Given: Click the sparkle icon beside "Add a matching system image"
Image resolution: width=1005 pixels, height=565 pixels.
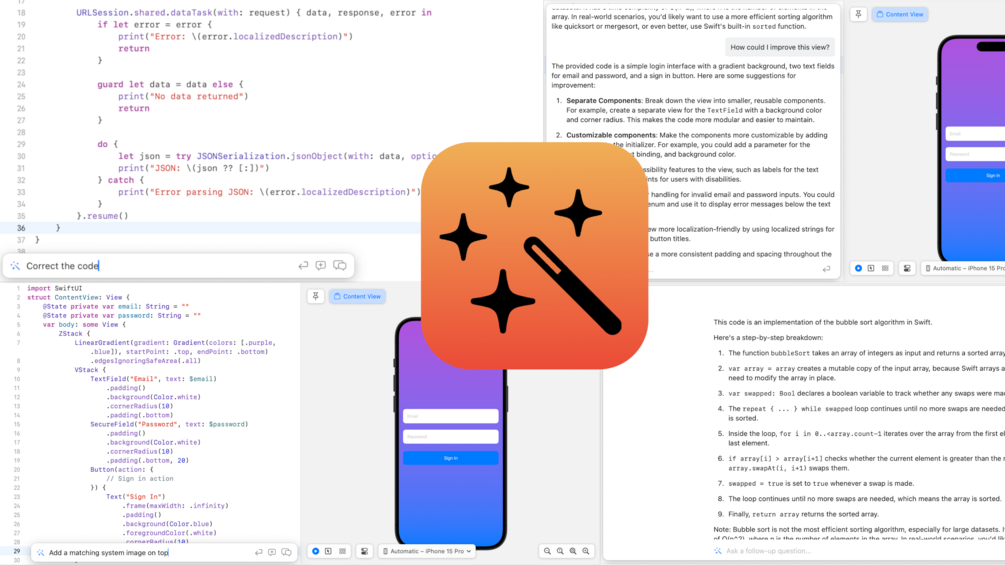Looking at the screenshot, I should [x=40, y=552].
